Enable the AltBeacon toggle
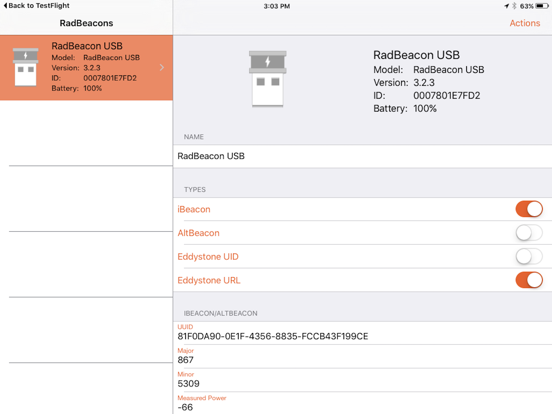 coord(529,233)
